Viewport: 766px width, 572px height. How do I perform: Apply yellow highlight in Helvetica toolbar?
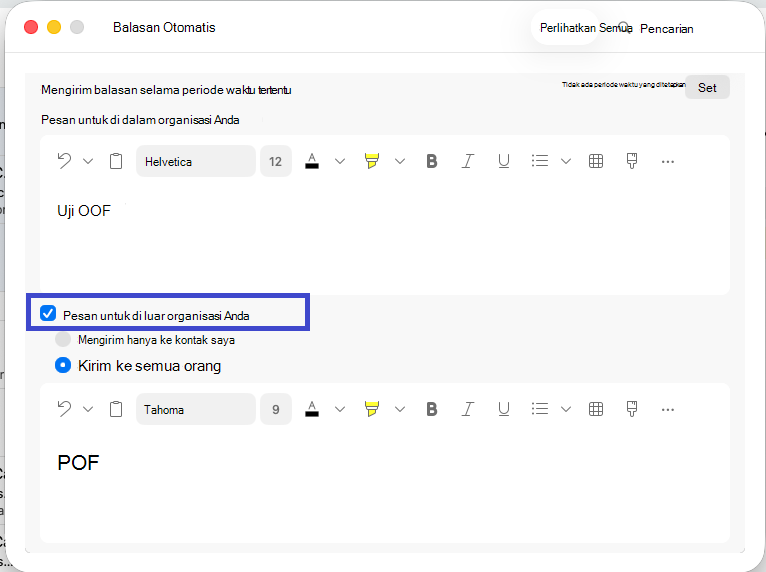372,161
